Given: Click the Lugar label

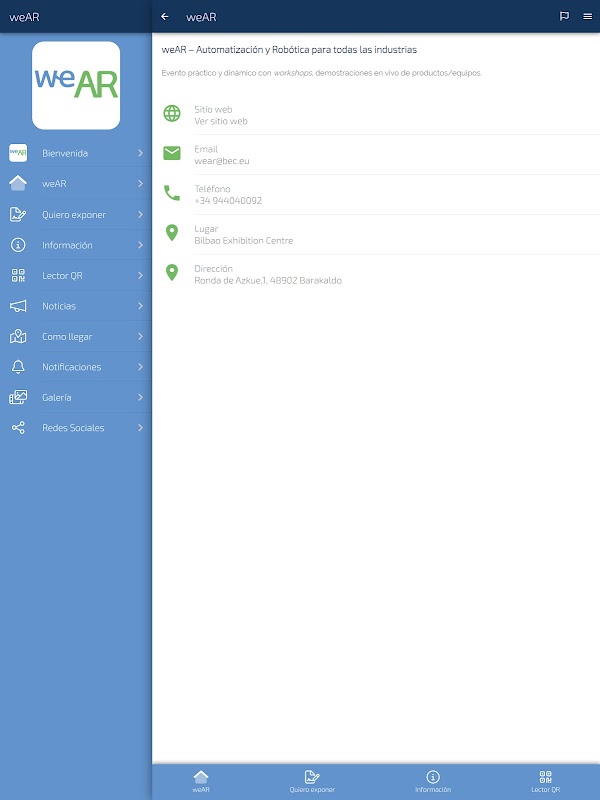Looking at the screenshot, I should pos(206,229).
